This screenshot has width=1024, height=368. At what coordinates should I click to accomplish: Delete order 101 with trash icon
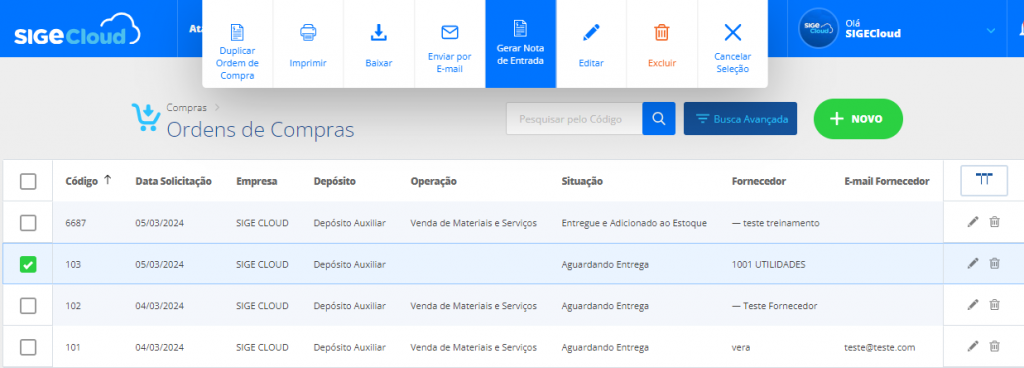tap(995, 346)
